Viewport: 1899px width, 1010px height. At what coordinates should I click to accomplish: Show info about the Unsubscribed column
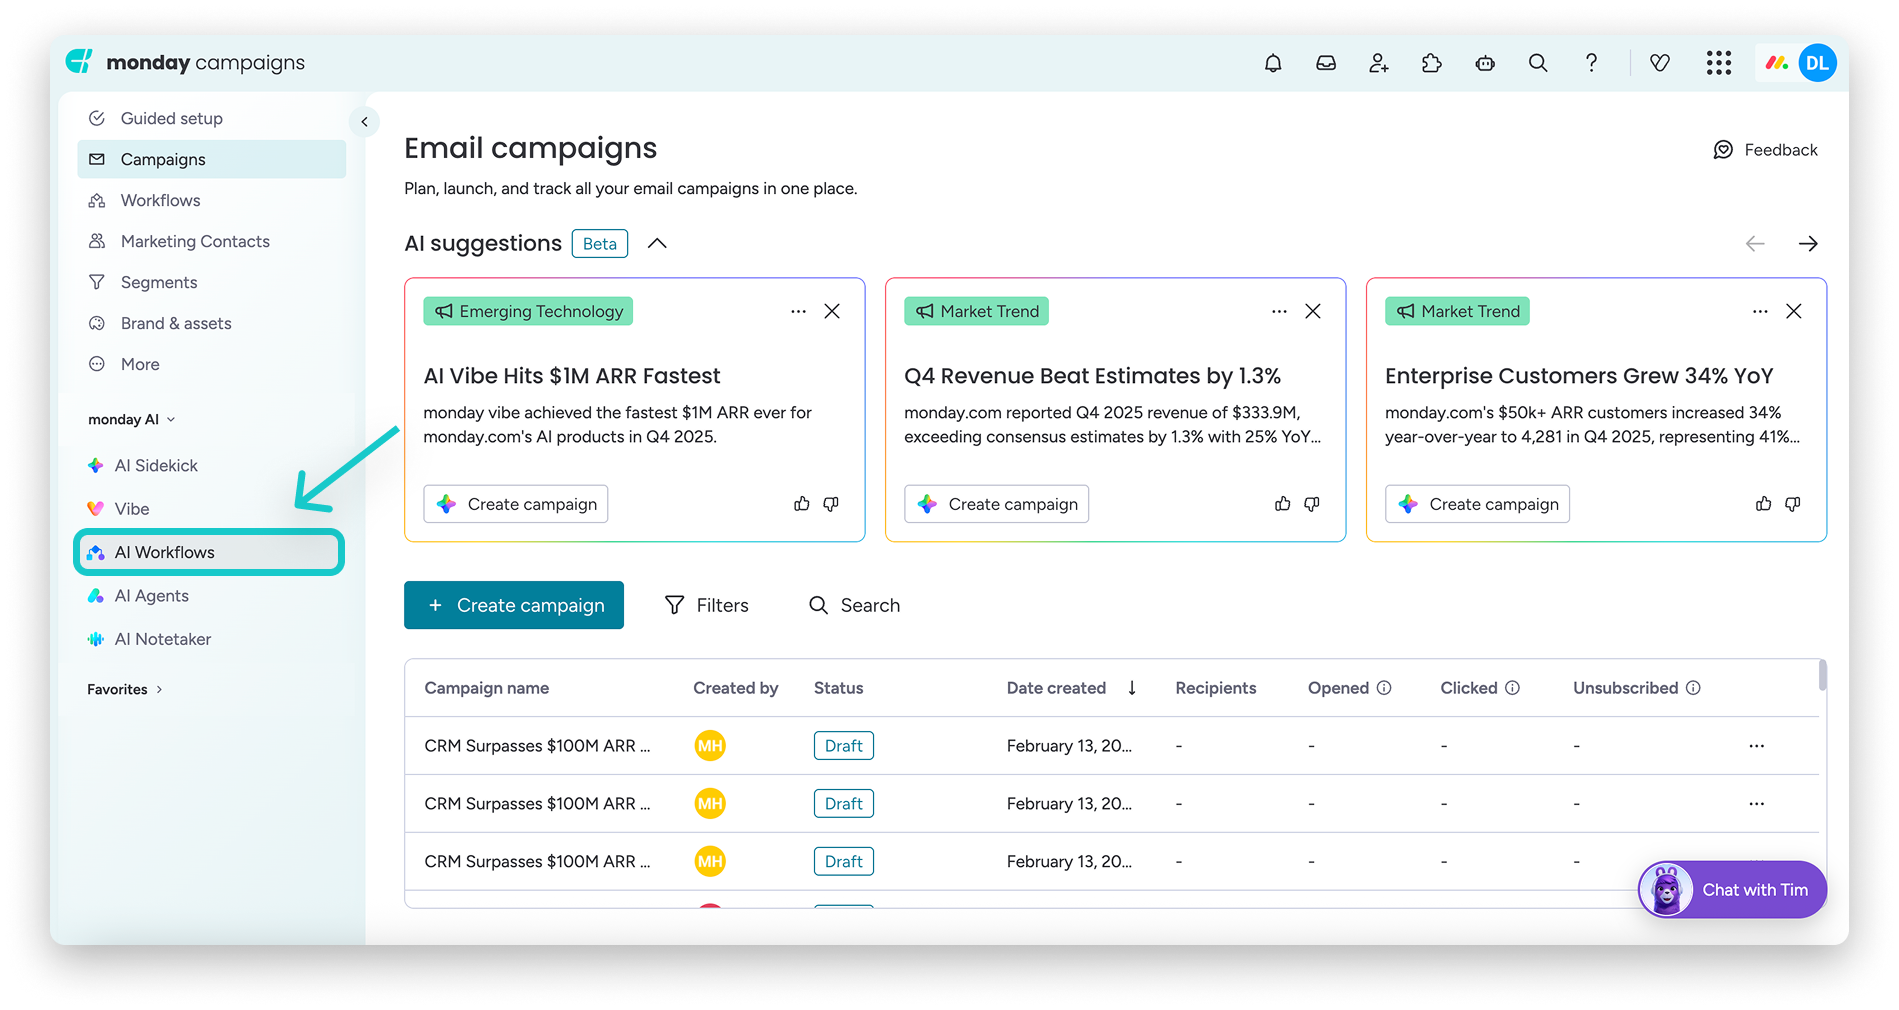(x=1693, y=688)
